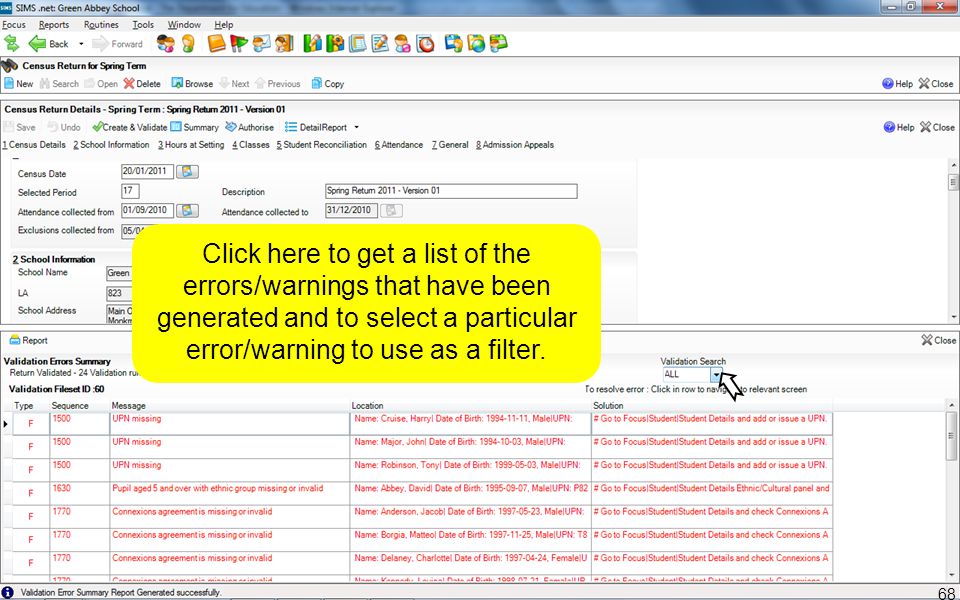960x600 pixels.
Task: Open the Focus menu
Action: [x=14, y=24]
